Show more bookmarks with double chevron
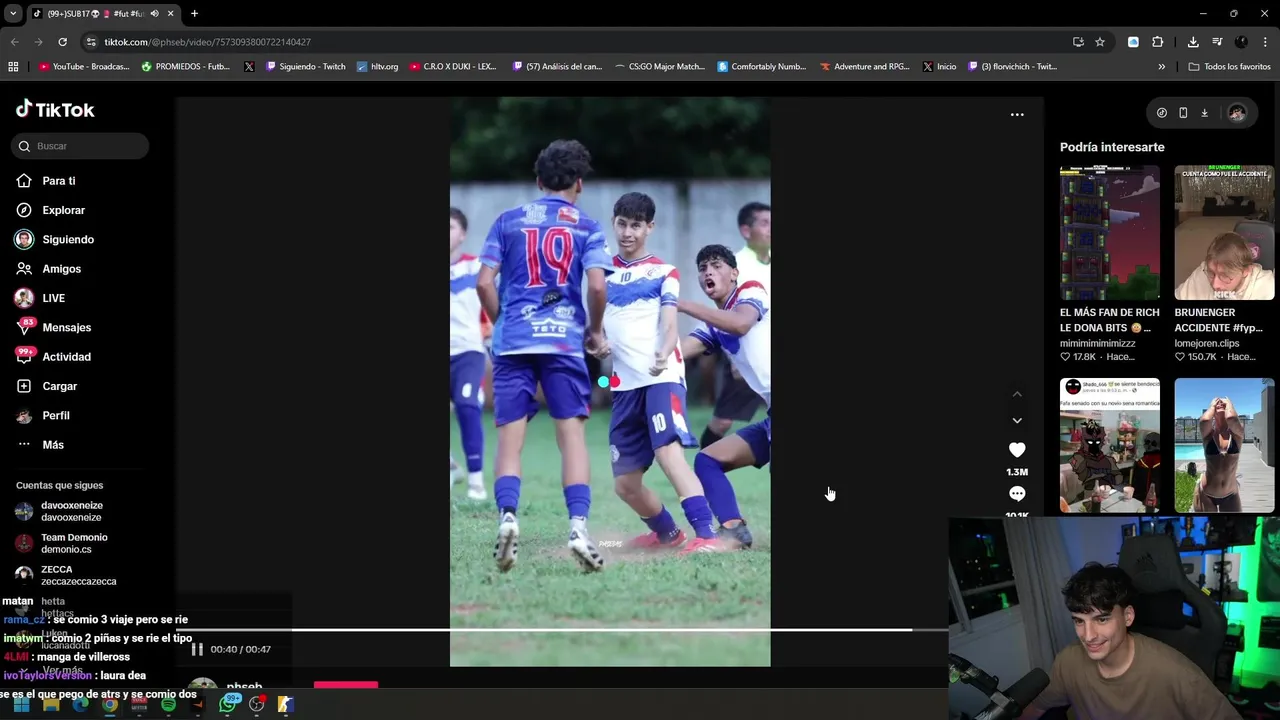The image size is (1280, 720). click(1161, 67)
